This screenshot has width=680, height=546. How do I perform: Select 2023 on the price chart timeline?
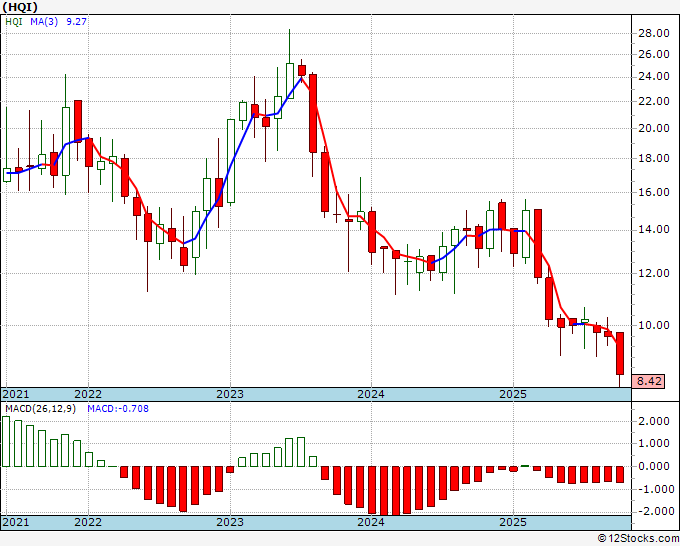point(230,394)
